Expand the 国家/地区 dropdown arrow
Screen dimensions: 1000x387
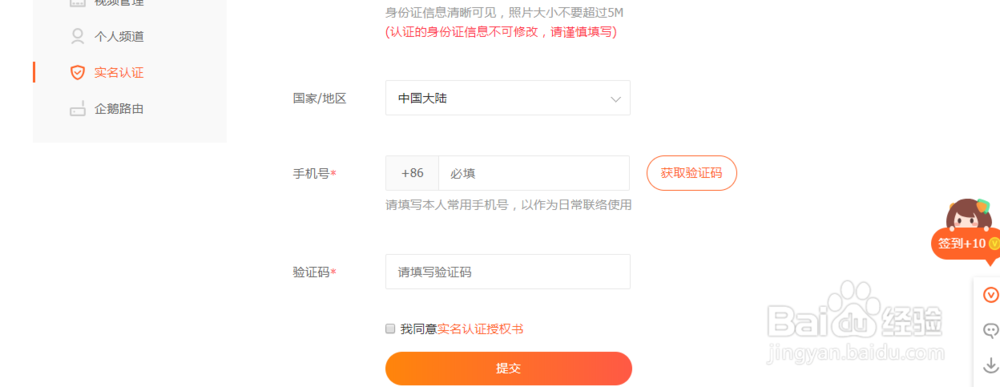click(x=615, y=99)
